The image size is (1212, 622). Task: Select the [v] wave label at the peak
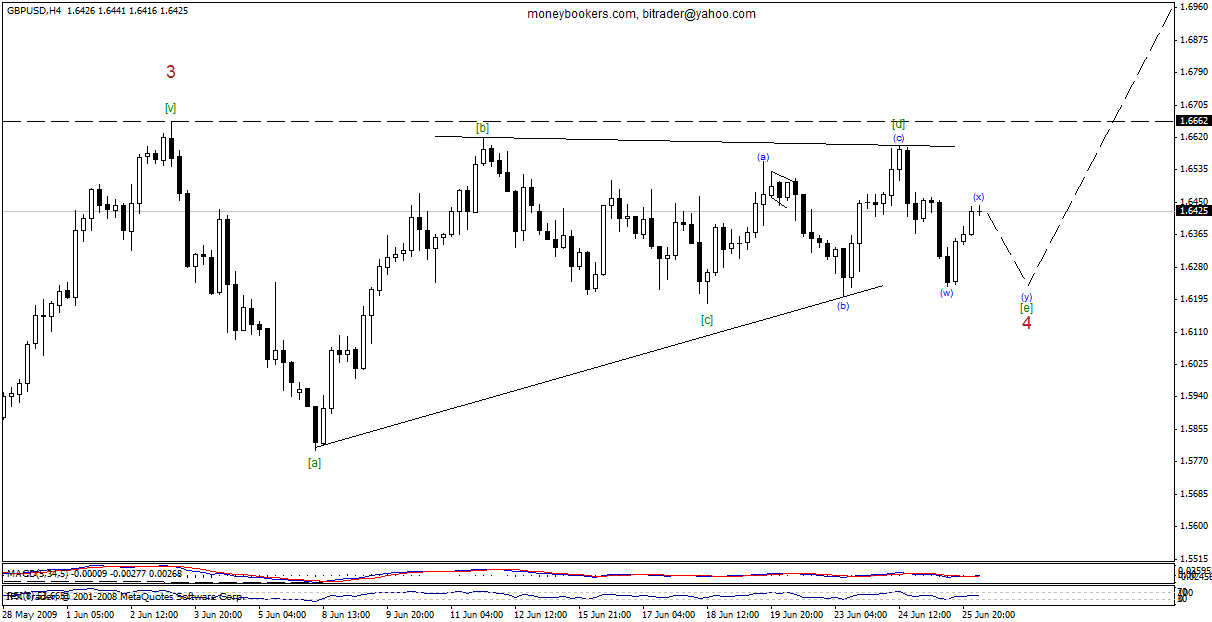pos(171,108)
